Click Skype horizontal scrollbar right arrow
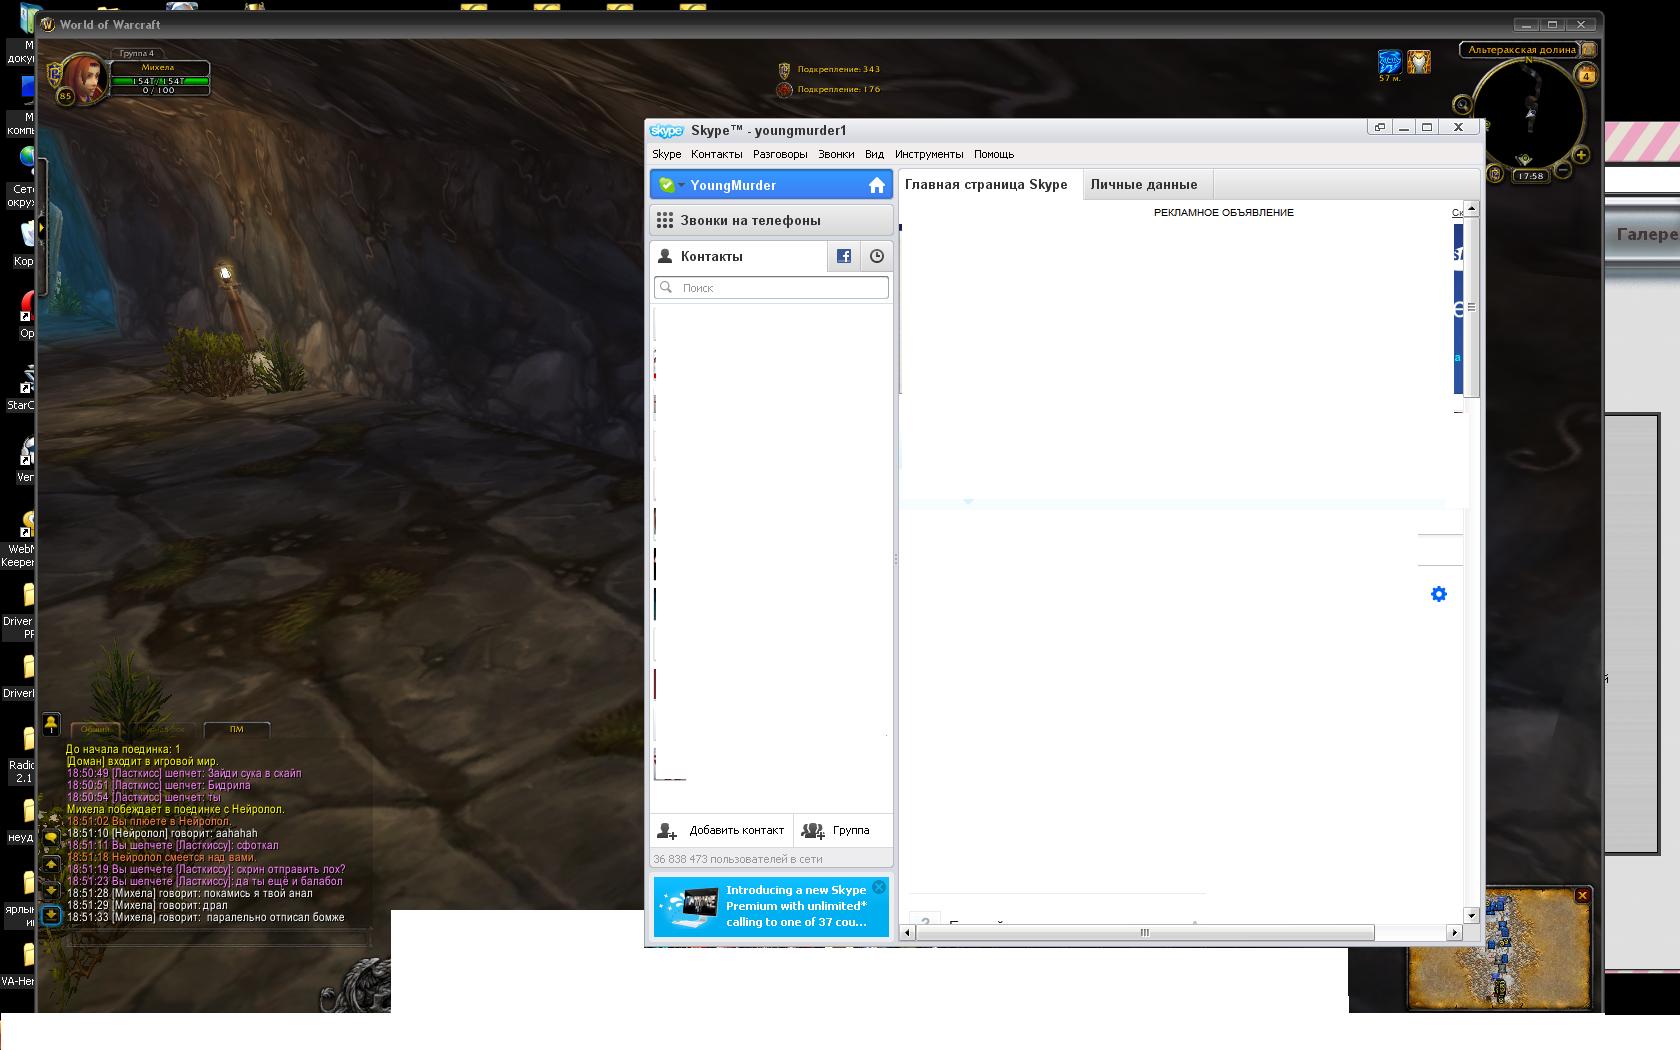Image resolution: width=1680 pixels, height=1050 pixels. click(x=1455, y=932)
